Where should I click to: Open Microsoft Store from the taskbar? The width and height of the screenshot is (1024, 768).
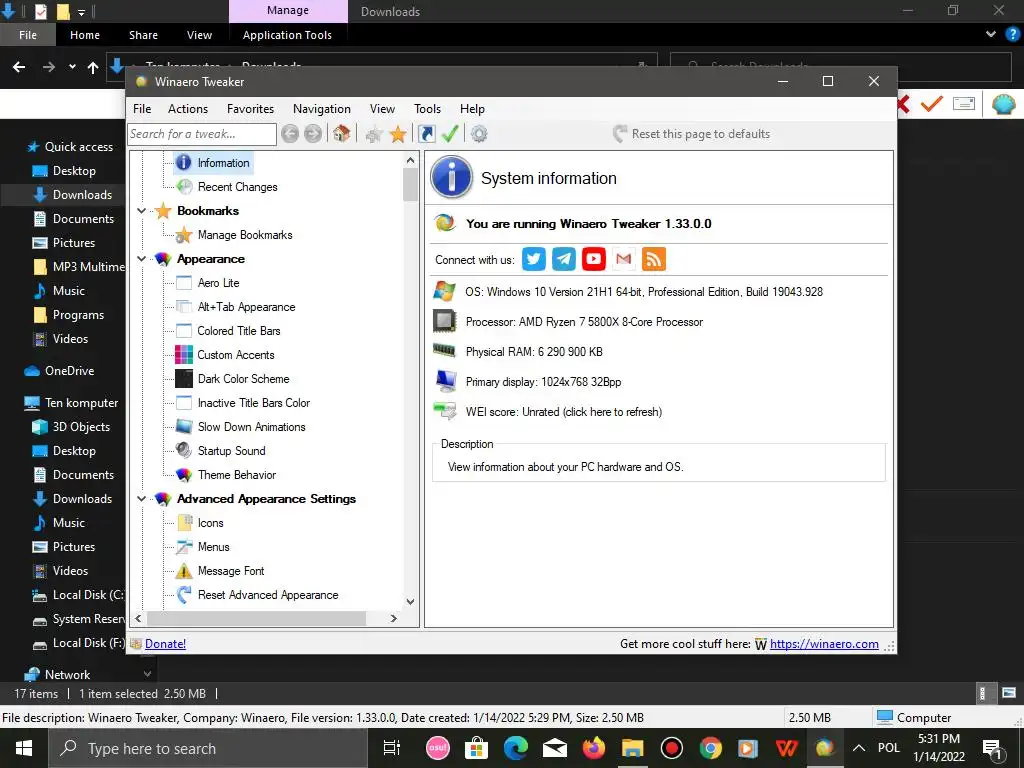coord(476,748)
